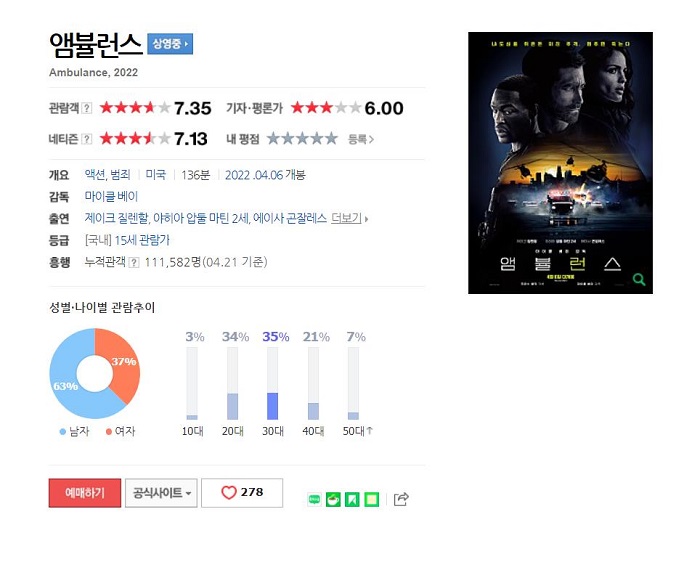
Task: Open the 액션 genre link
Action: [94, 175]
